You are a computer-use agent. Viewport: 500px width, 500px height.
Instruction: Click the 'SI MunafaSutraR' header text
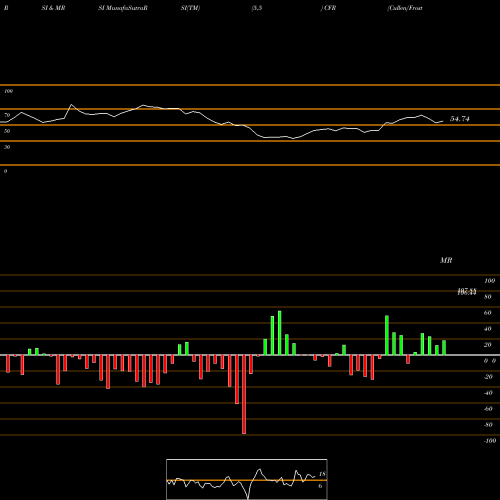click(x=123, y=8)
